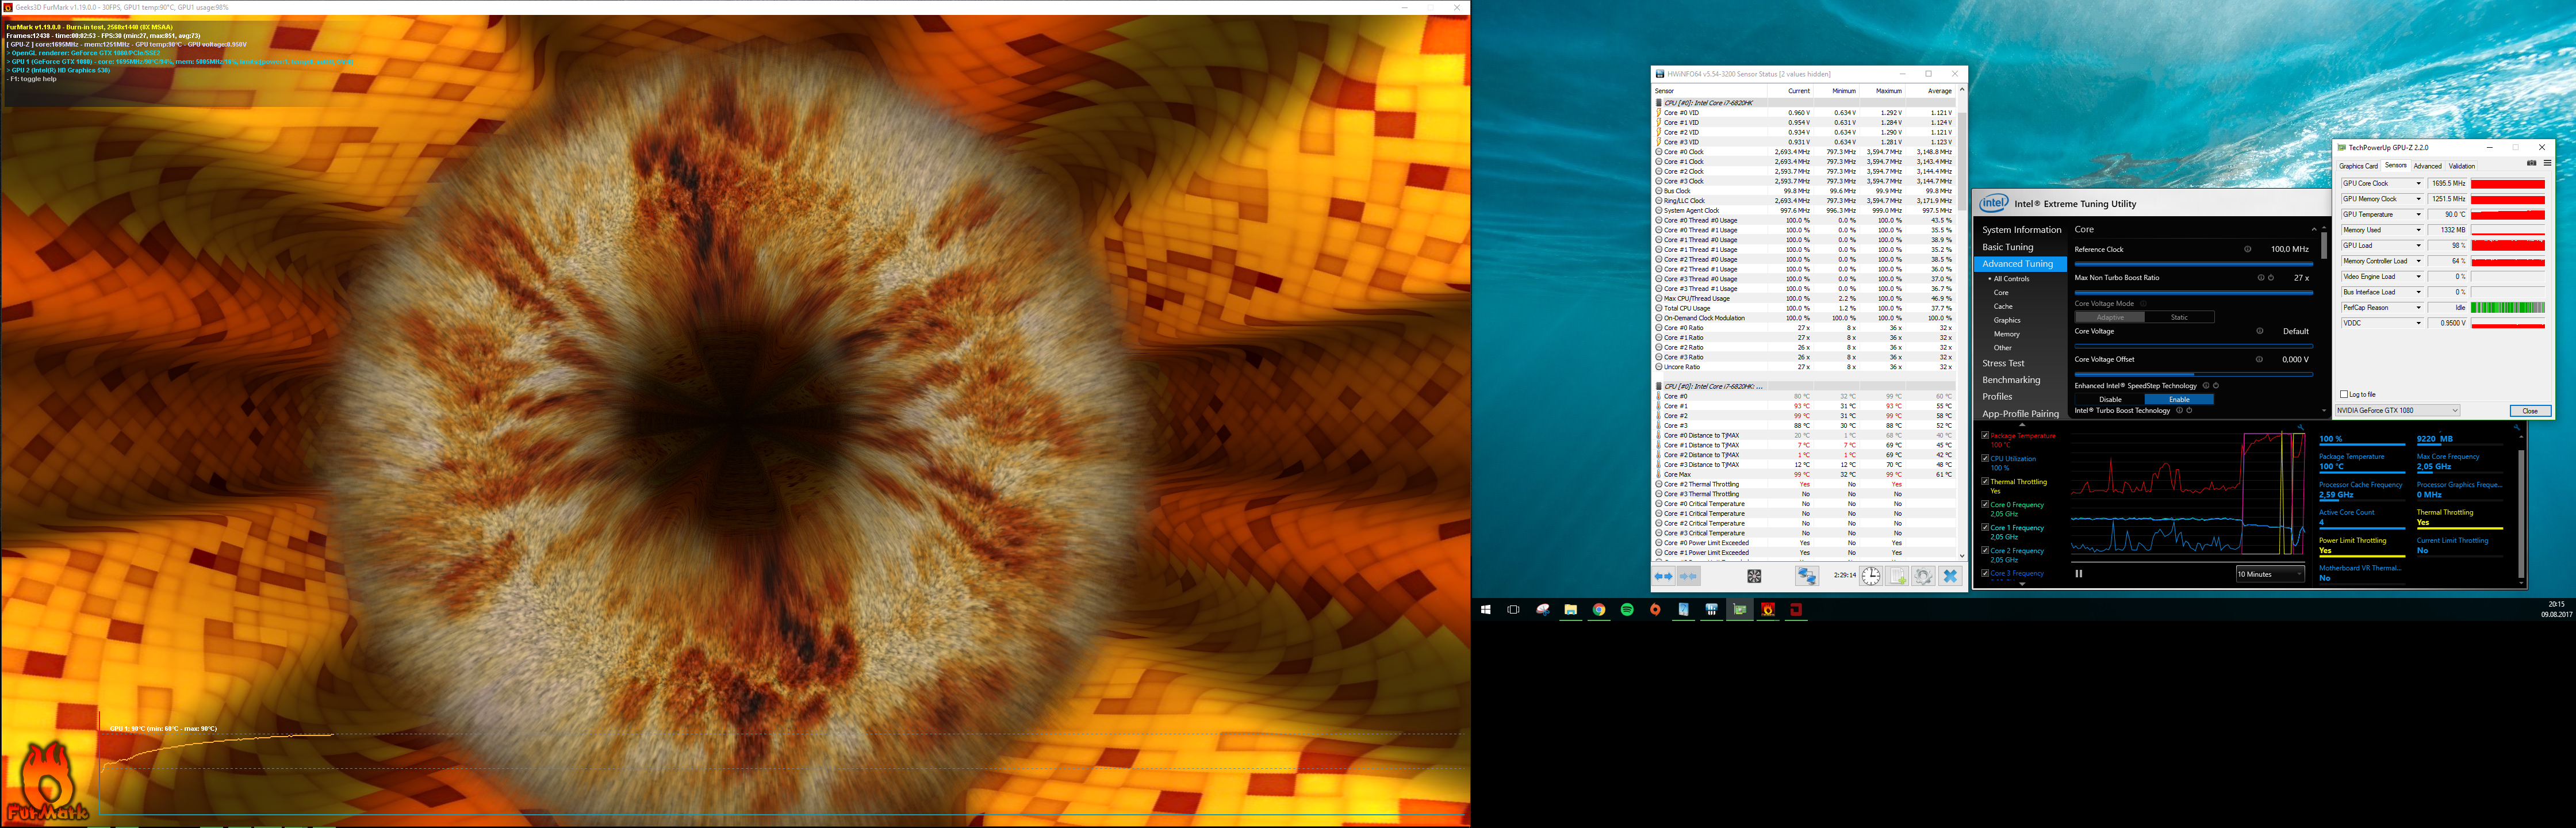This screenshot has height=828, width=2576.
Task: Click the GPU-Z Close button
Action: coord(2530,411)
